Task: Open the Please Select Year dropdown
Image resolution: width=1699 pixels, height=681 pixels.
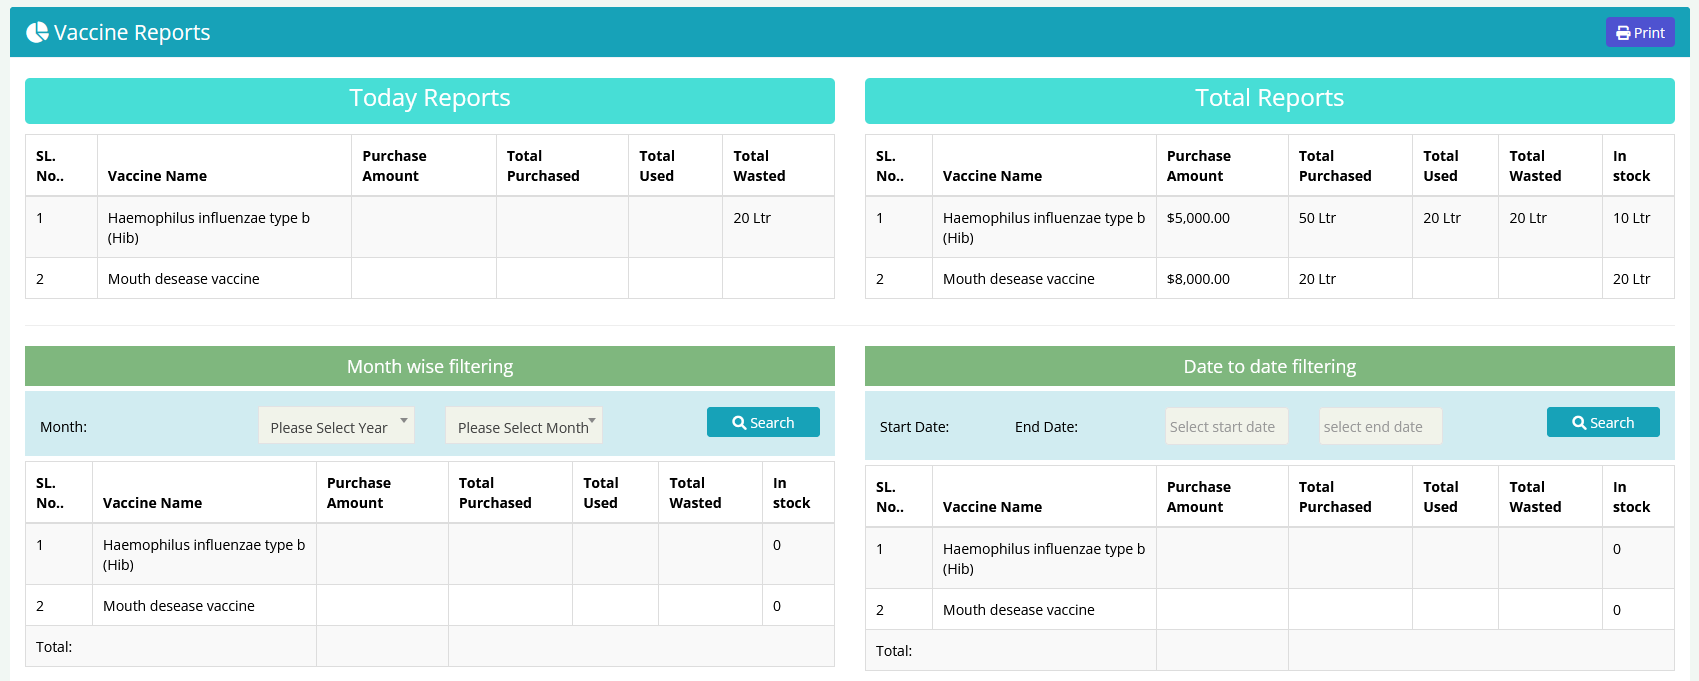Action: pos(336,426)
